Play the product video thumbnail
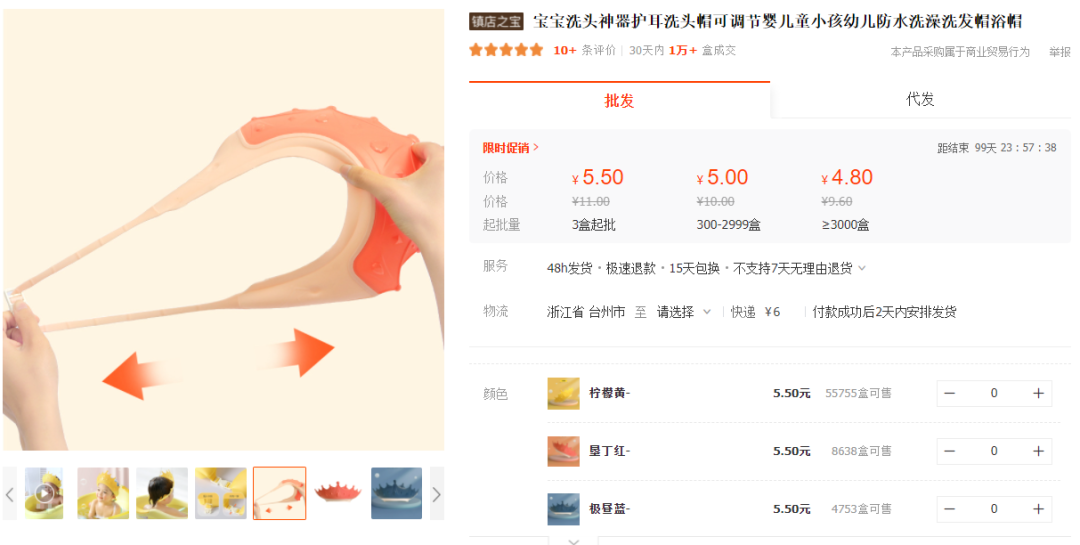This screenshot has width=1080, height=545. pyautogui.click(x=44, y=493)
